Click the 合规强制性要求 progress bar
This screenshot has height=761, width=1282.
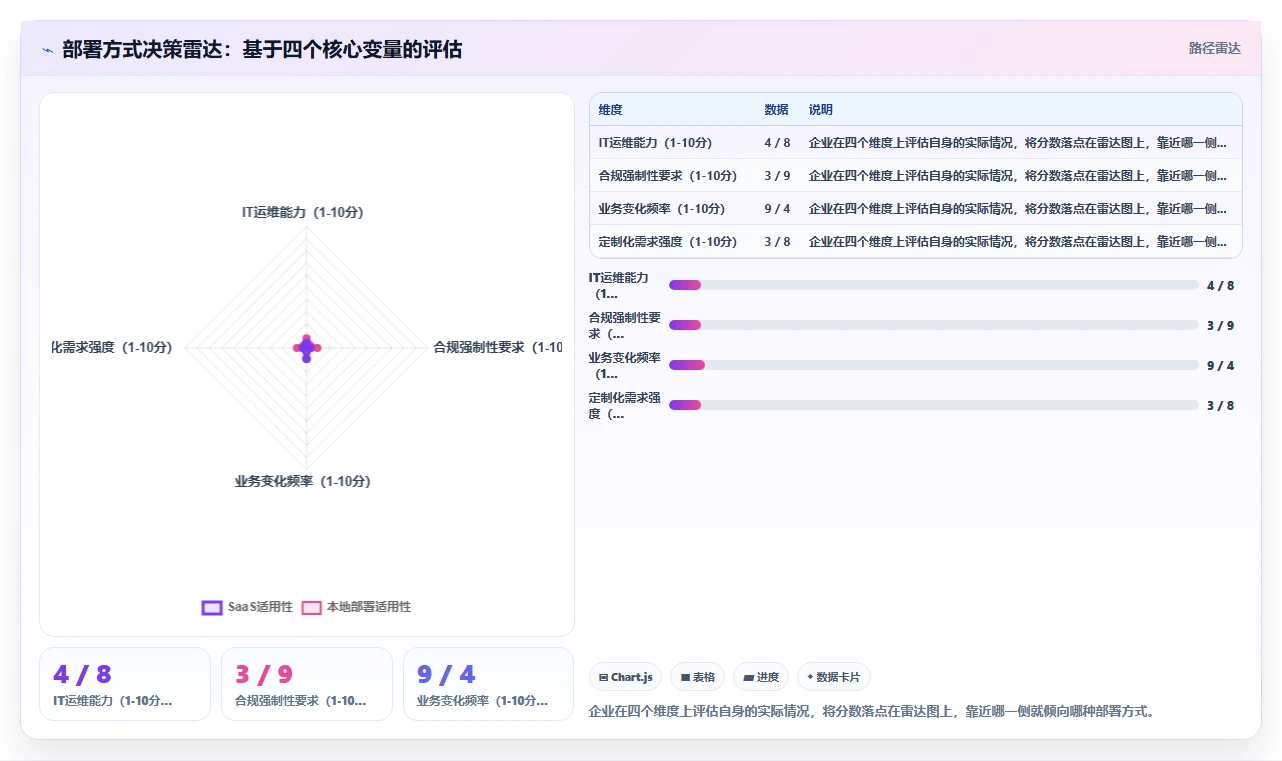[x=933, y=325]
